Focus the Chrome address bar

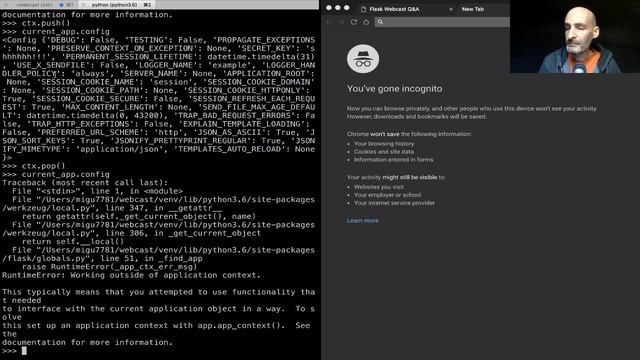click(x=443, y=22)
